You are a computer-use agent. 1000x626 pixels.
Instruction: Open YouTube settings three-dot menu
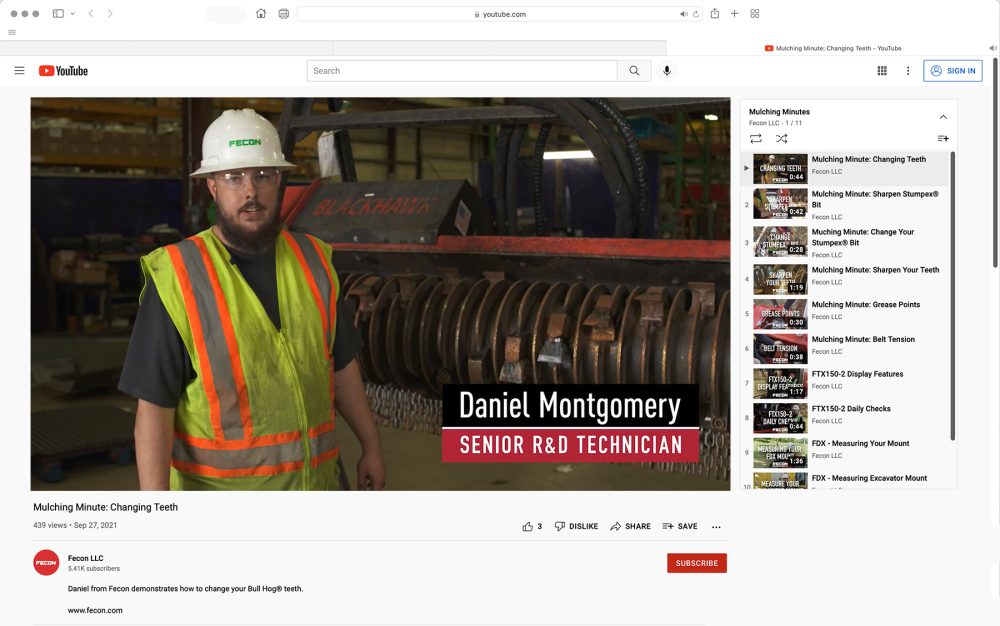[x=908, y=71]
